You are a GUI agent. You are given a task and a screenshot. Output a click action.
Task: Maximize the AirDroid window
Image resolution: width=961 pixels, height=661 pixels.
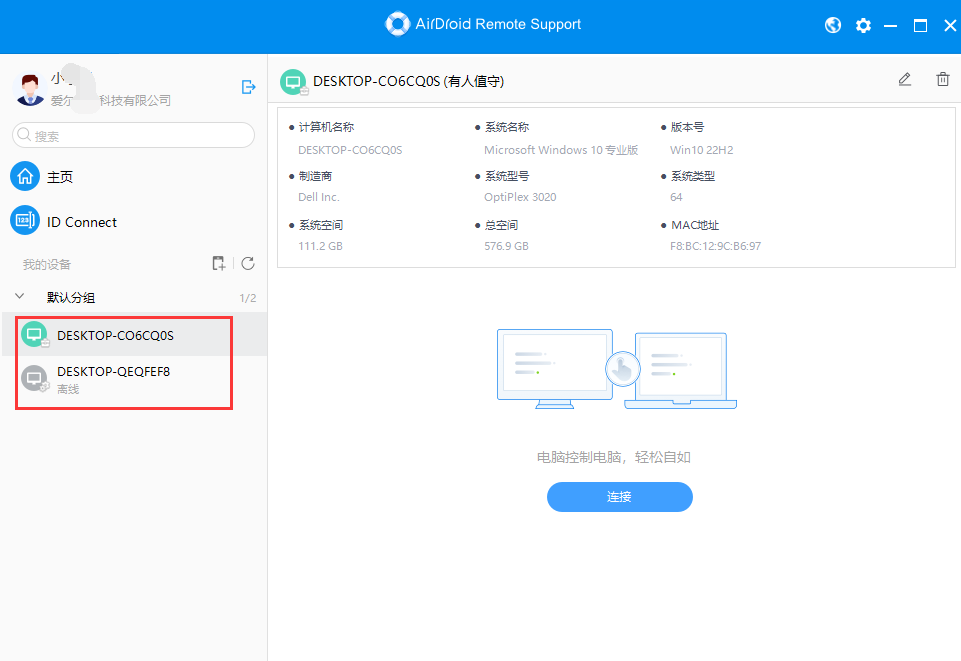(x=920, y=26)
